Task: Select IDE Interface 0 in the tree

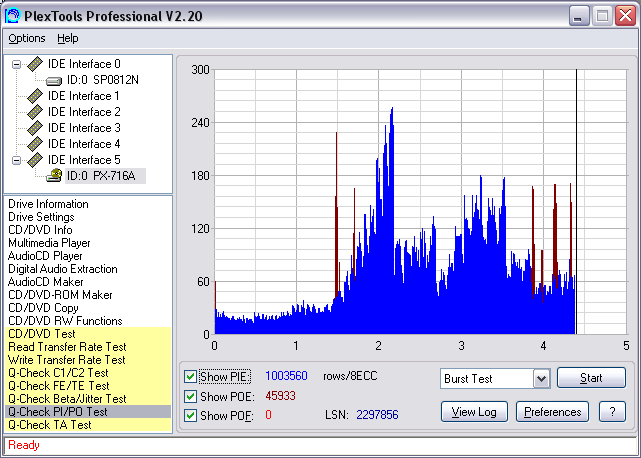Action: (x=84, y=64)
